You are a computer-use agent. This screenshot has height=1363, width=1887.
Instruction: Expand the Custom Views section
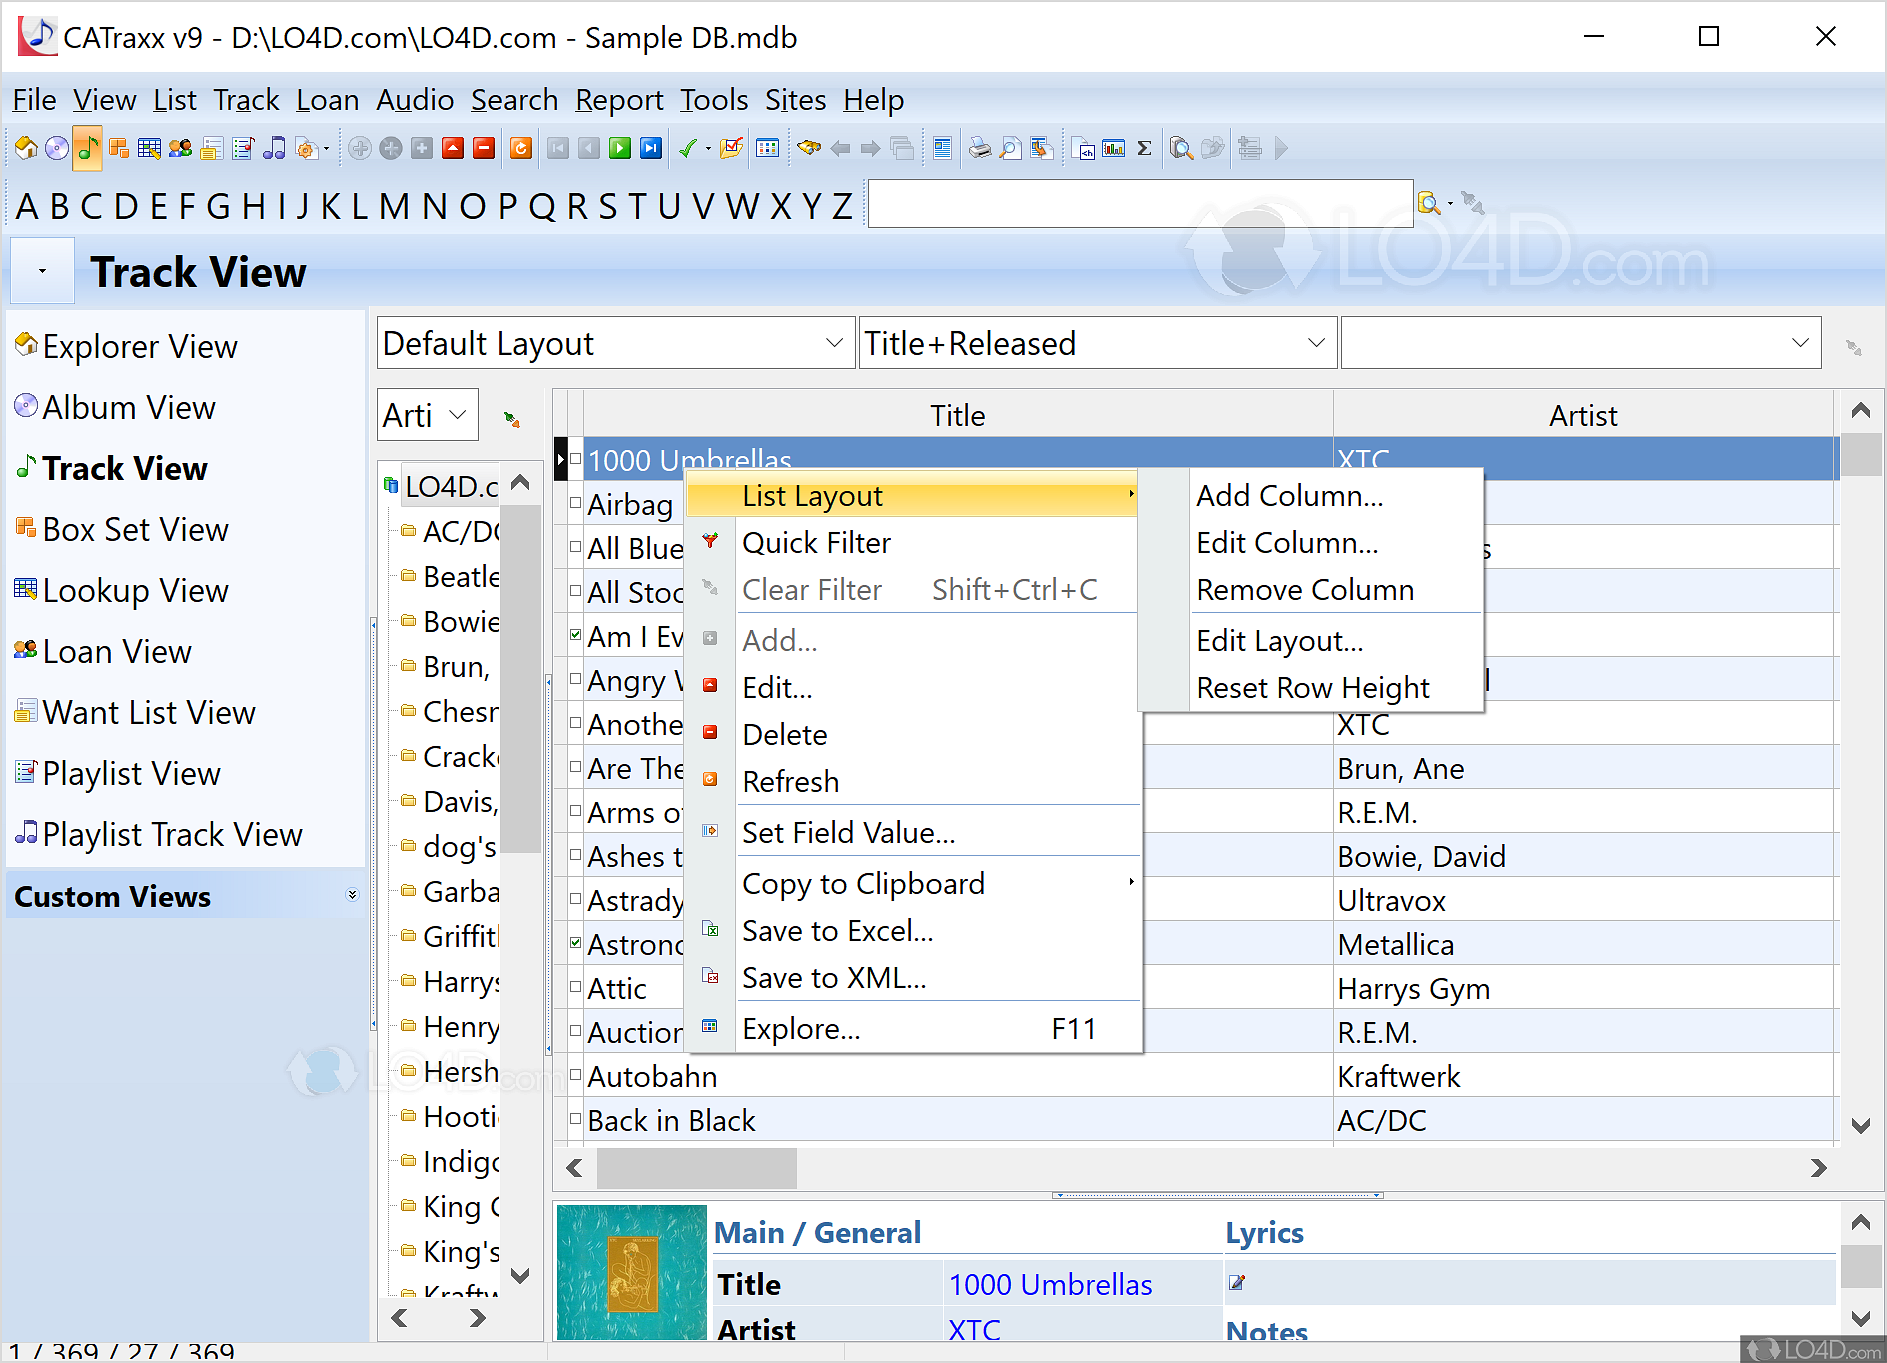coord(351,895)
